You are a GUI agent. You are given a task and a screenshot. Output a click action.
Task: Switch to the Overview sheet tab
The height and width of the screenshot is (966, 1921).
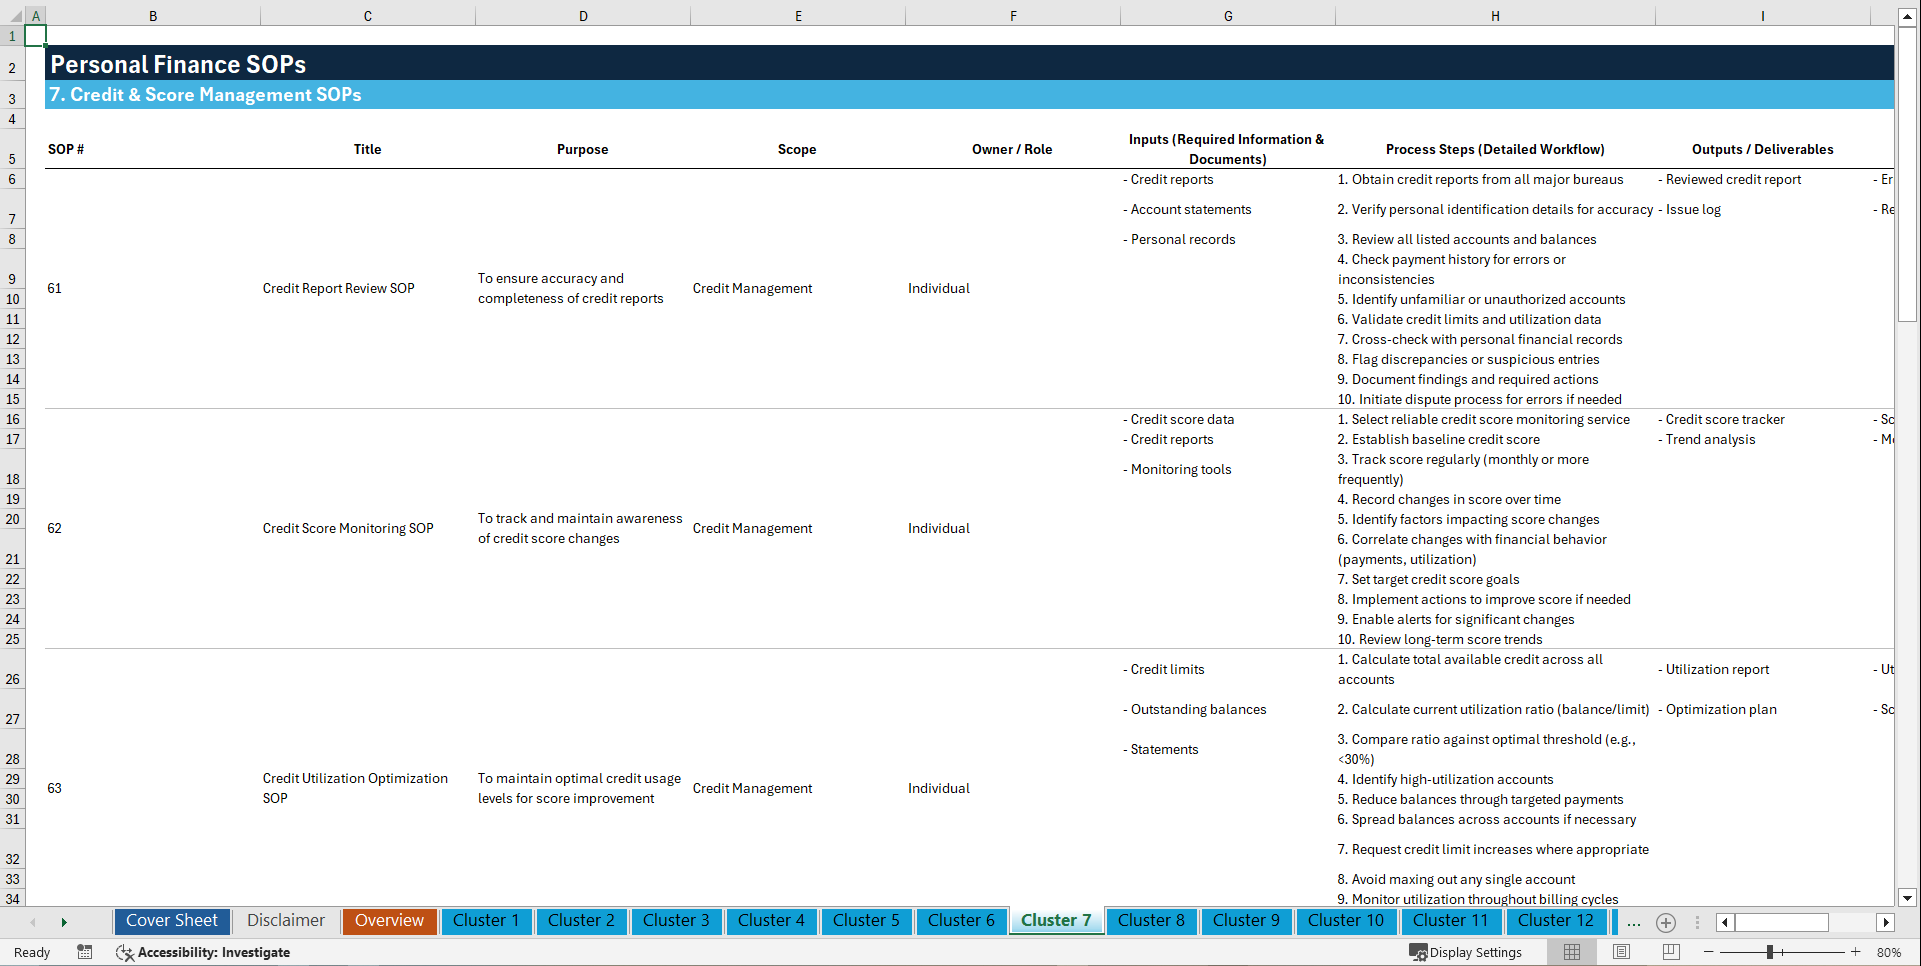tap(389, 921)
